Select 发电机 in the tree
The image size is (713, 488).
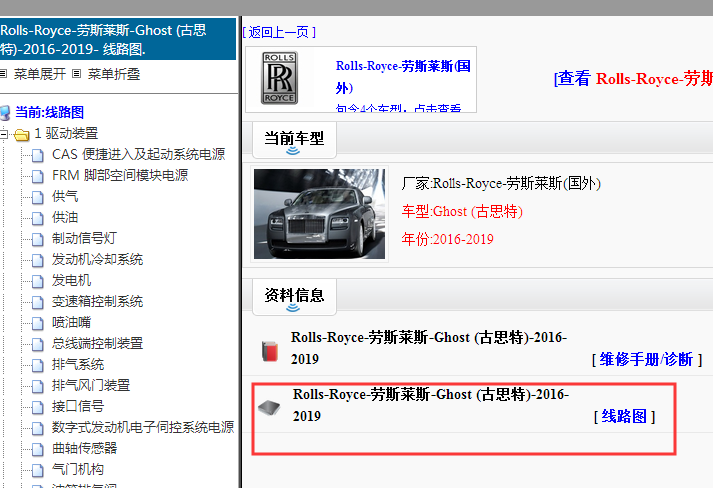[x=71, y=281]
